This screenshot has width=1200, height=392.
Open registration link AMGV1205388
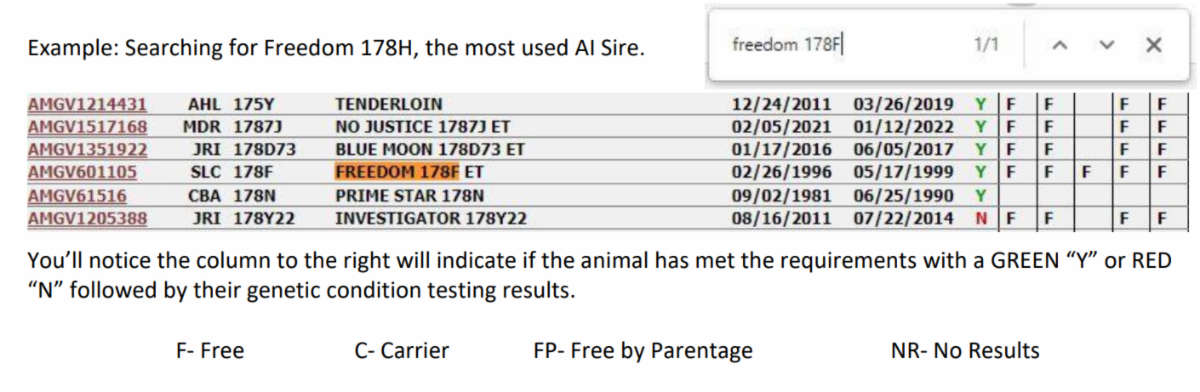pyautogui.click(x=87, y=218)
